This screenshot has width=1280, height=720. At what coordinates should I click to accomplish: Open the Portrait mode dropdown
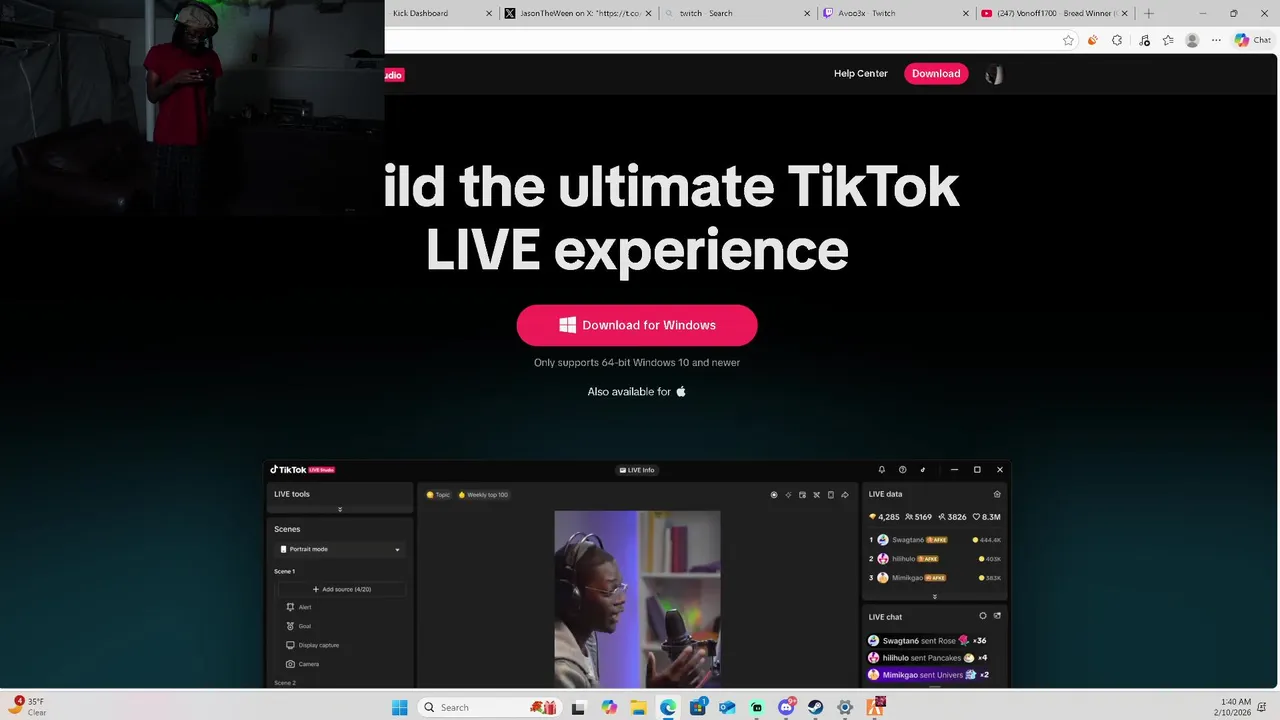[341, 549]
